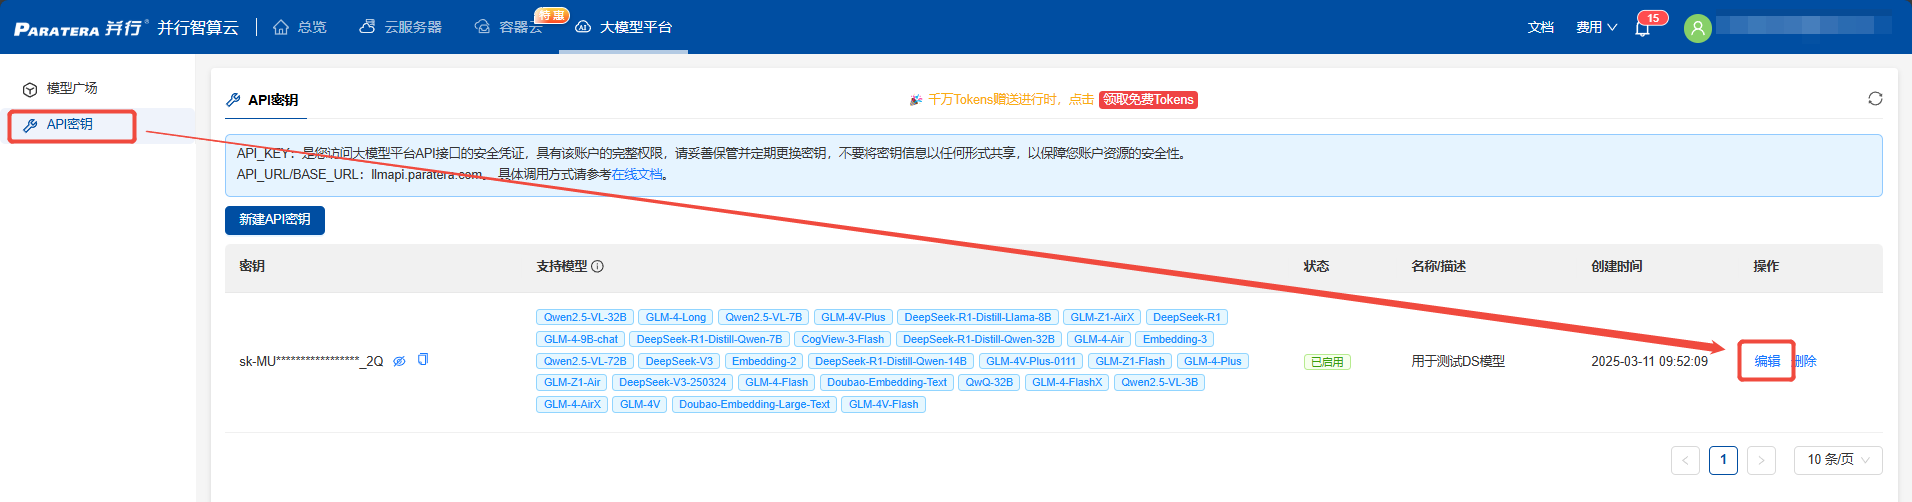Click 编辑 for the API key row
1912x502 pixels.
[x=1767, y=361]
